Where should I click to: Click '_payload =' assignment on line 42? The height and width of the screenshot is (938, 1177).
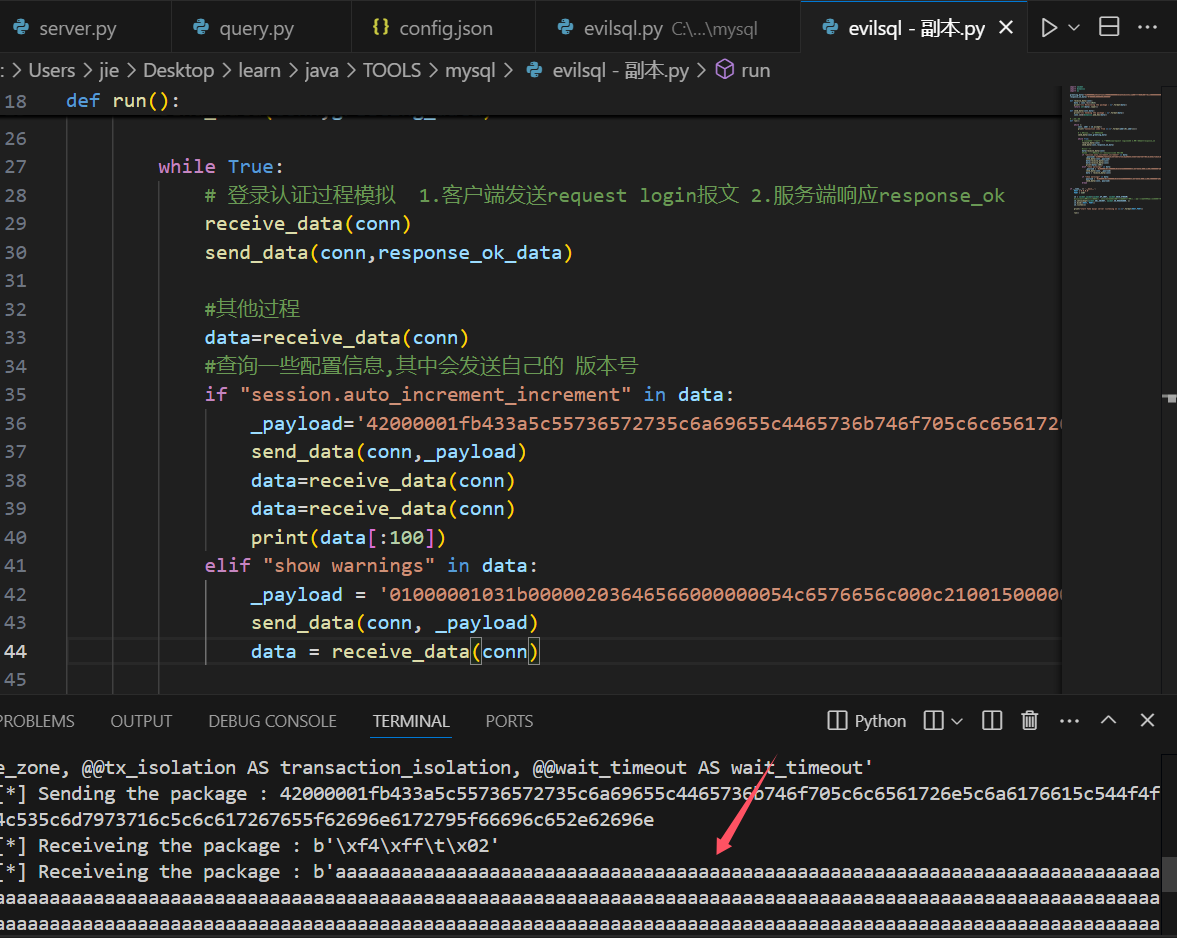click(x=309, y=594)
